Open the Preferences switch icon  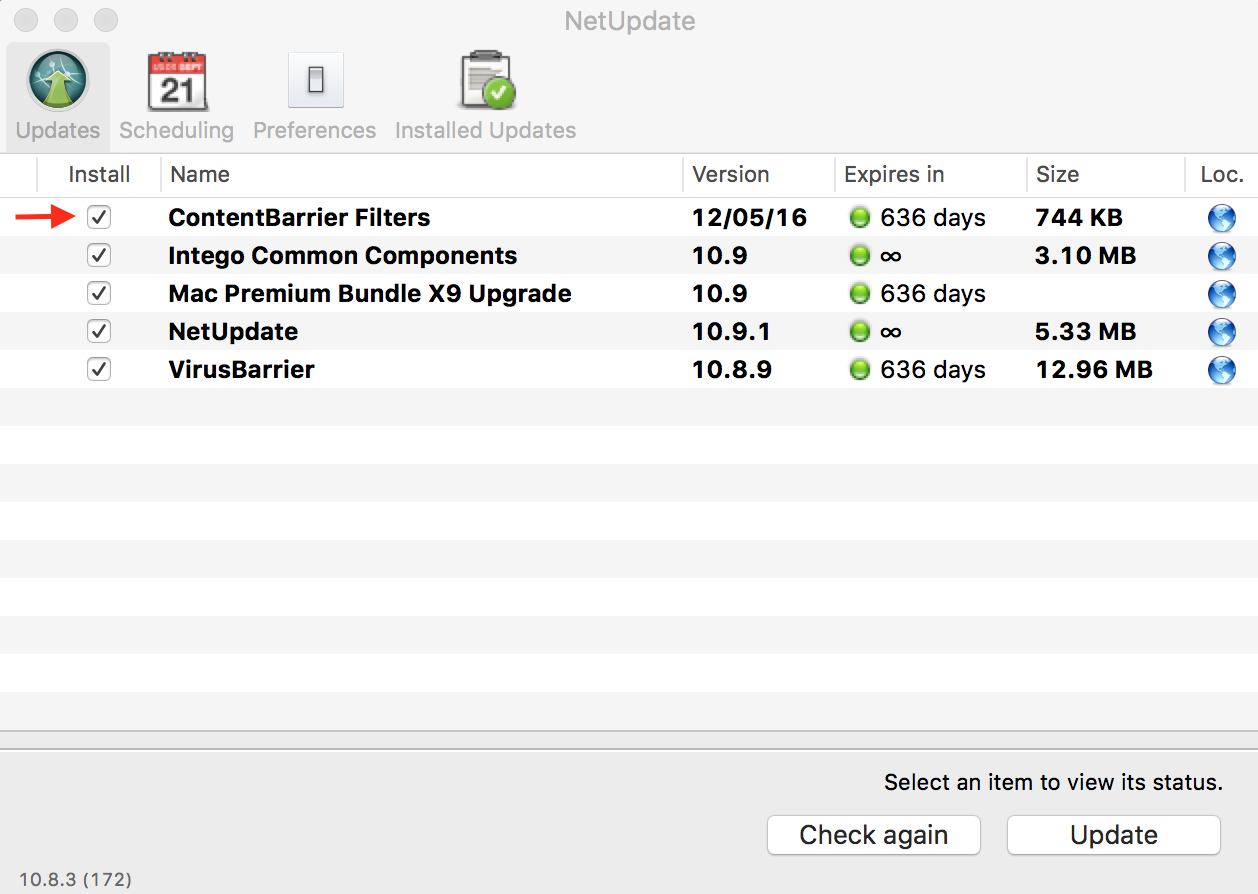(315, 80)
